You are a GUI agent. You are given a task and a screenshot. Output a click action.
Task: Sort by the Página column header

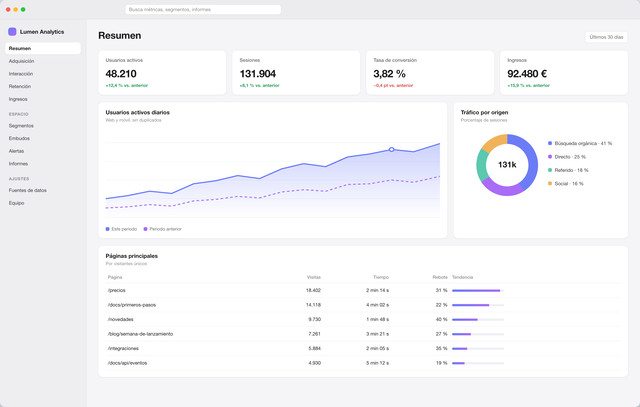[115, 277]
